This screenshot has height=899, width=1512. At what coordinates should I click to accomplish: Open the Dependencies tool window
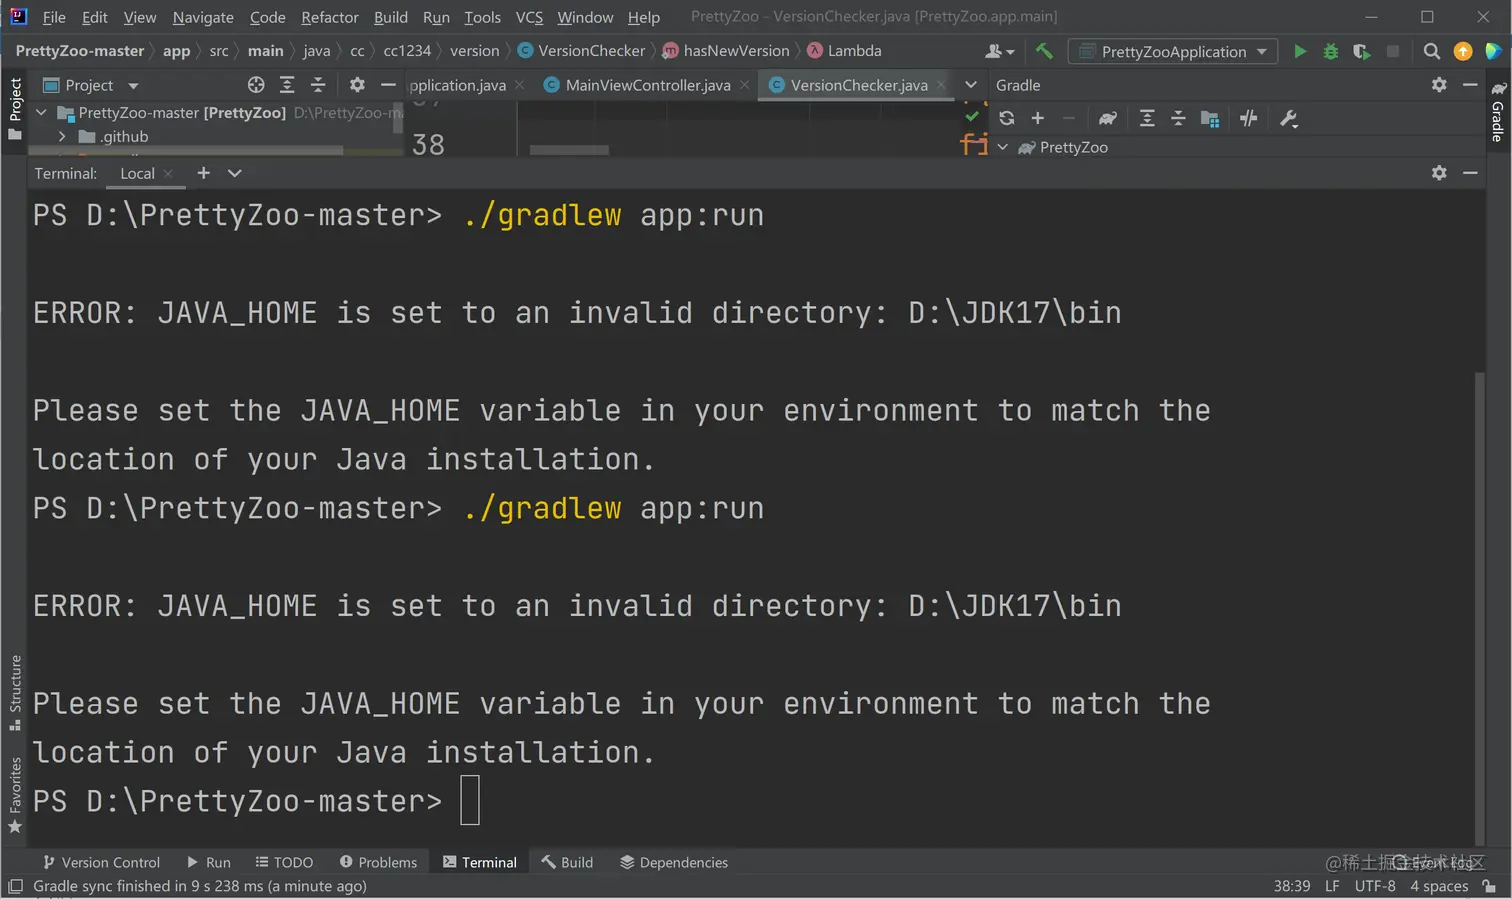coord(674,862)
